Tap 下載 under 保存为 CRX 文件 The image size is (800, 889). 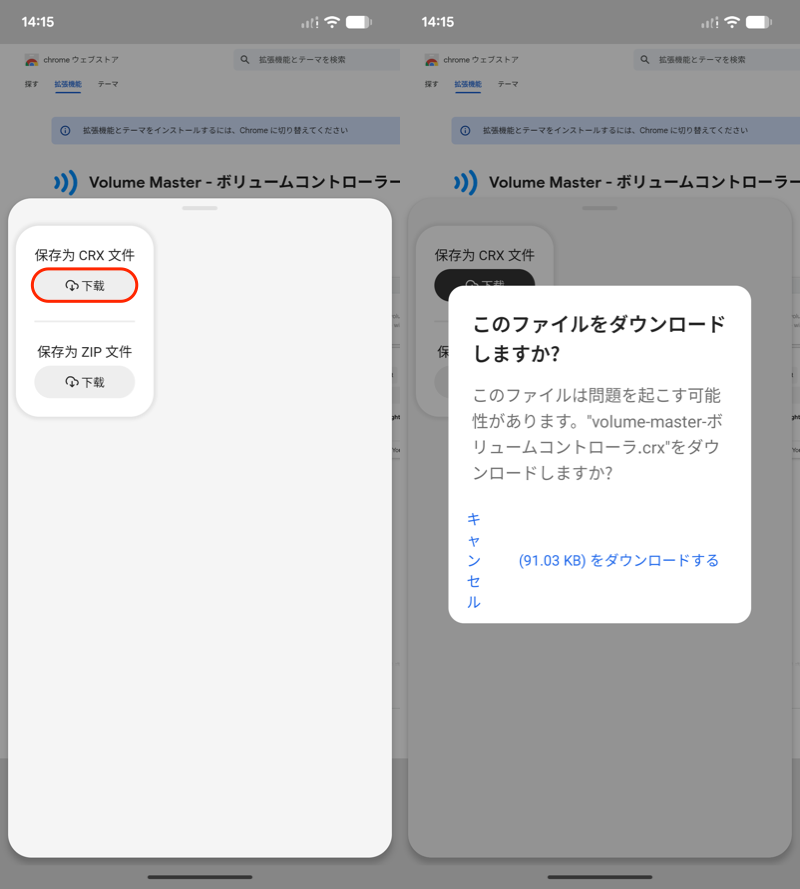click(x=84, y=285)
